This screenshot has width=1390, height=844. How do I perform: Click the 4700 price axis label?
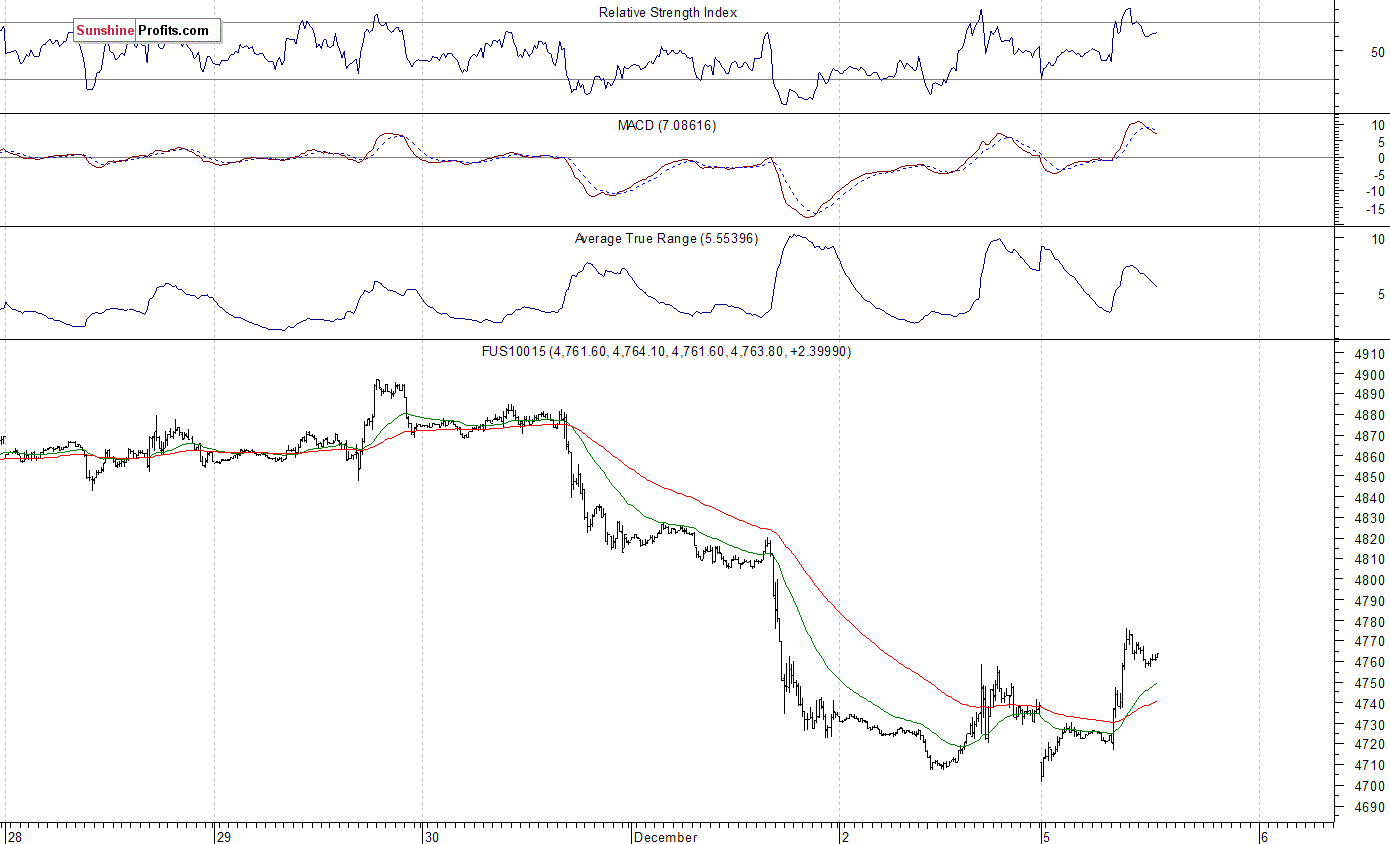(x=1370, y=786)
